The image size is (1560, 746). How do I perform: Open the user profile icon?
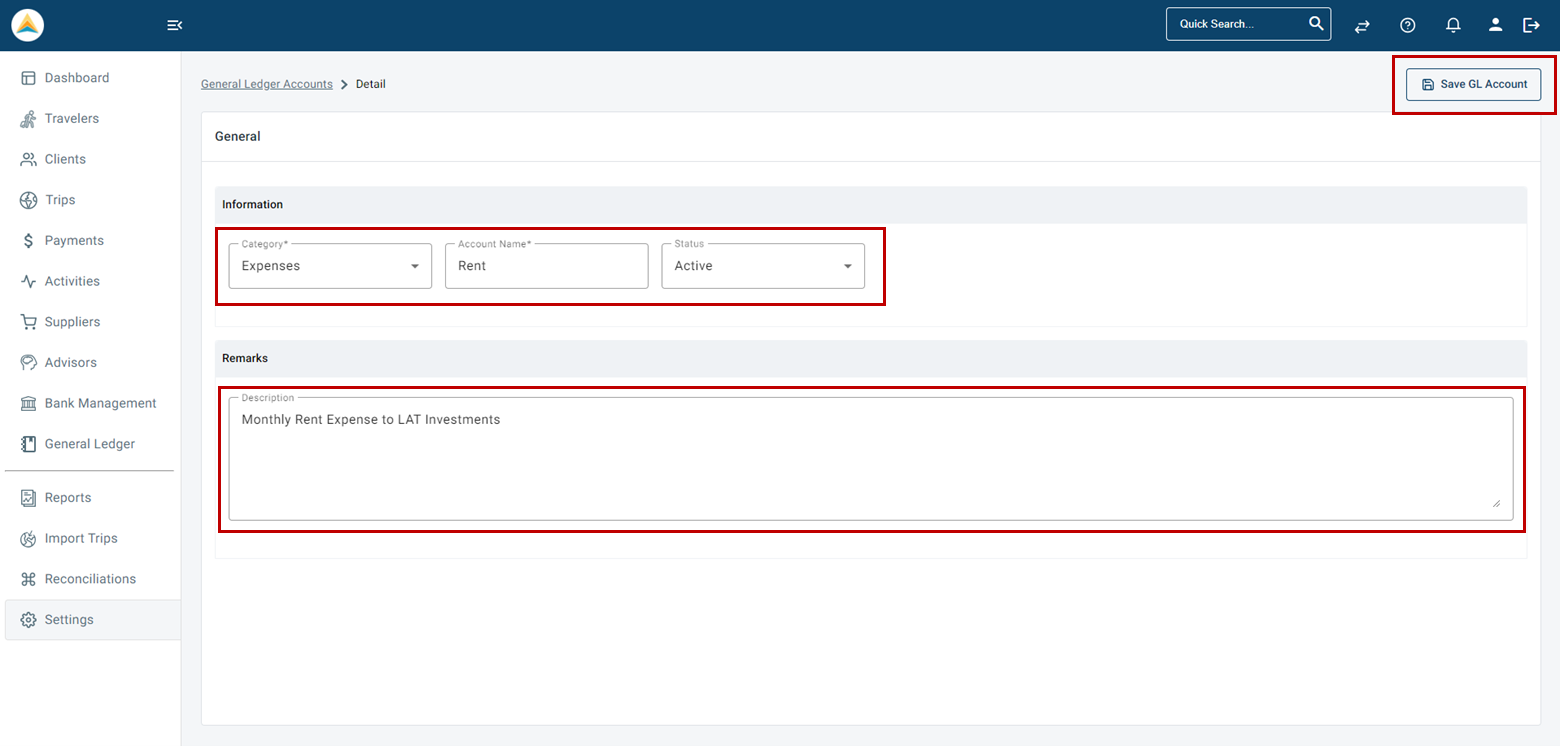1495,25
